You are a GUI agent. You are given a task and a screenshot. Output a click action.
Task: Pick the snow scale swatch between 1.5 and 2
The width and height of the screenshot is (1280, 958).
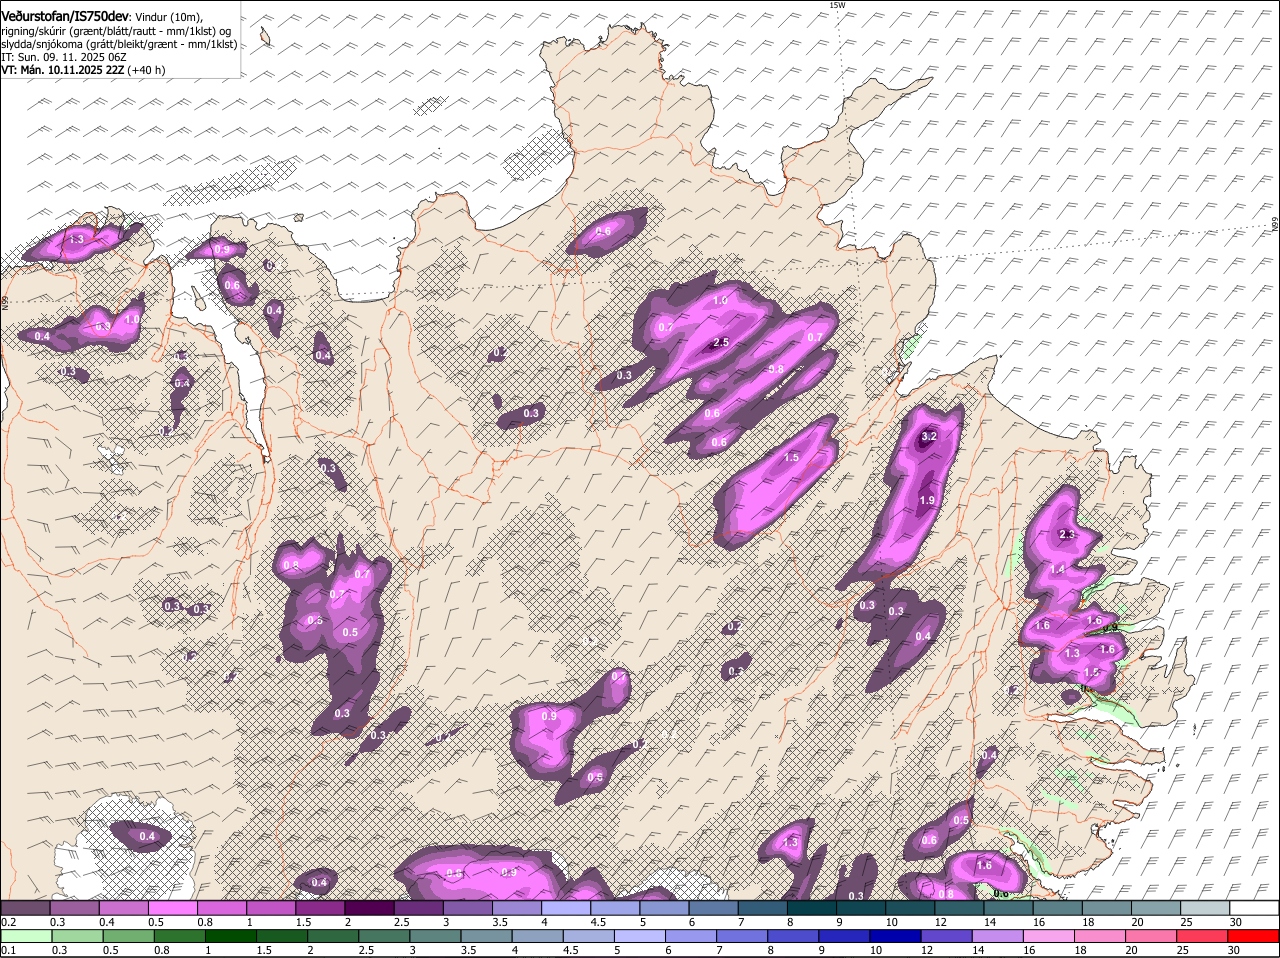320,908
